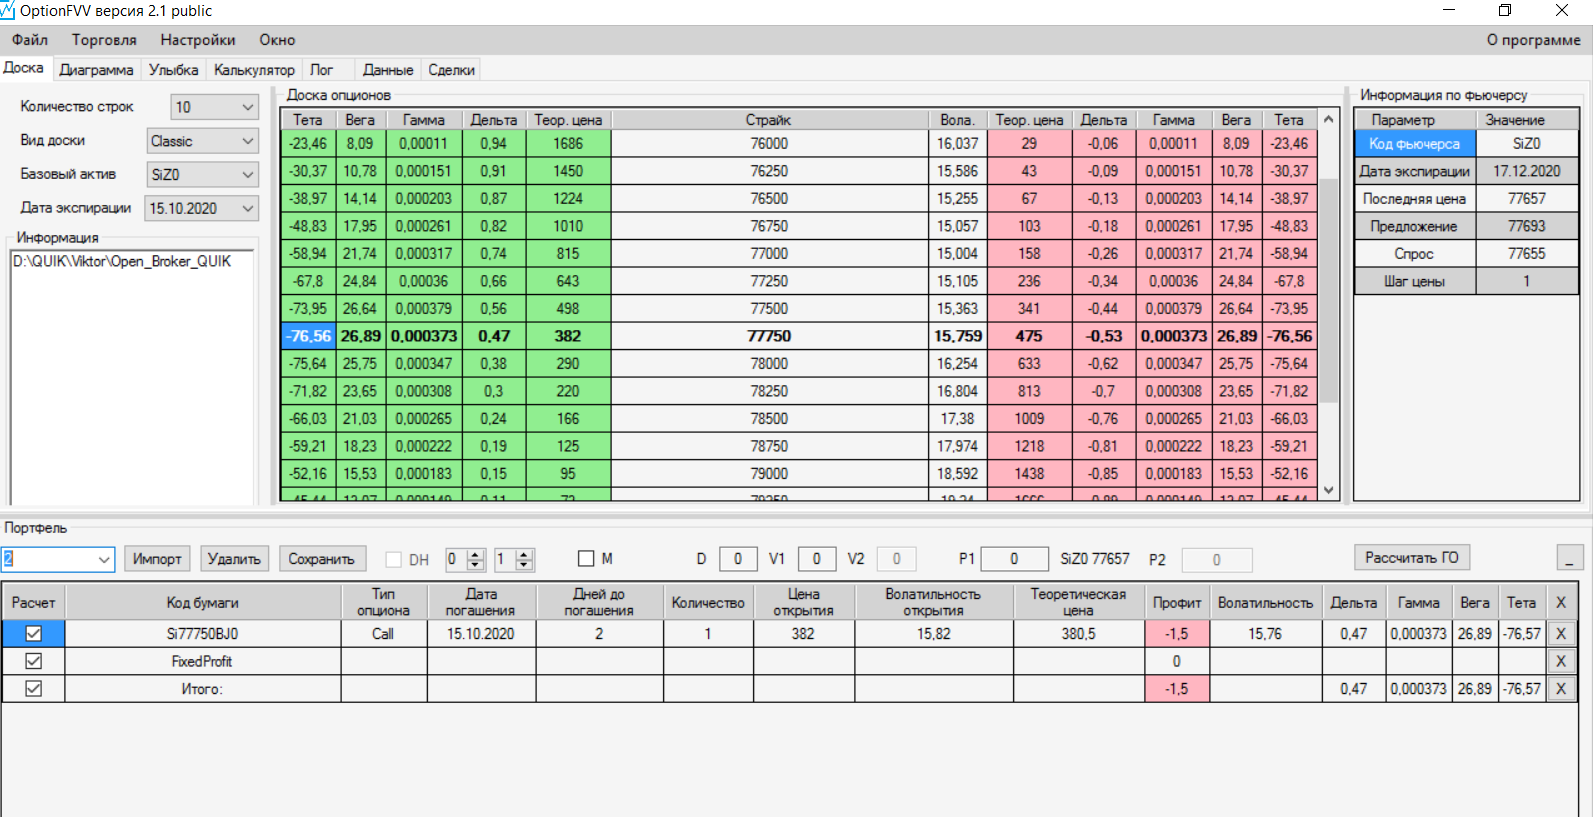Click the X button in the FixedProfit row
The height and width of the screenshot is (817, 1593).
(1560, 661)
